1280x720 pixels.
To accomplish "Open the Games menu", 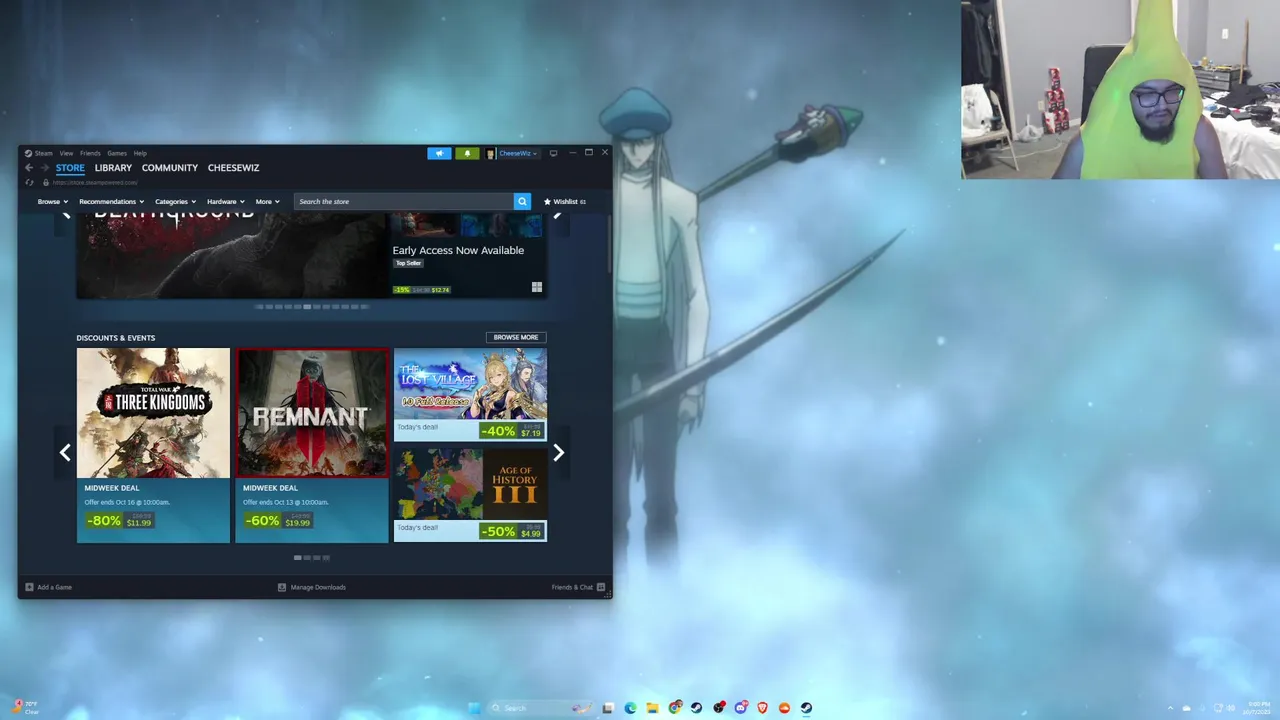I will (x=117, y=153).
